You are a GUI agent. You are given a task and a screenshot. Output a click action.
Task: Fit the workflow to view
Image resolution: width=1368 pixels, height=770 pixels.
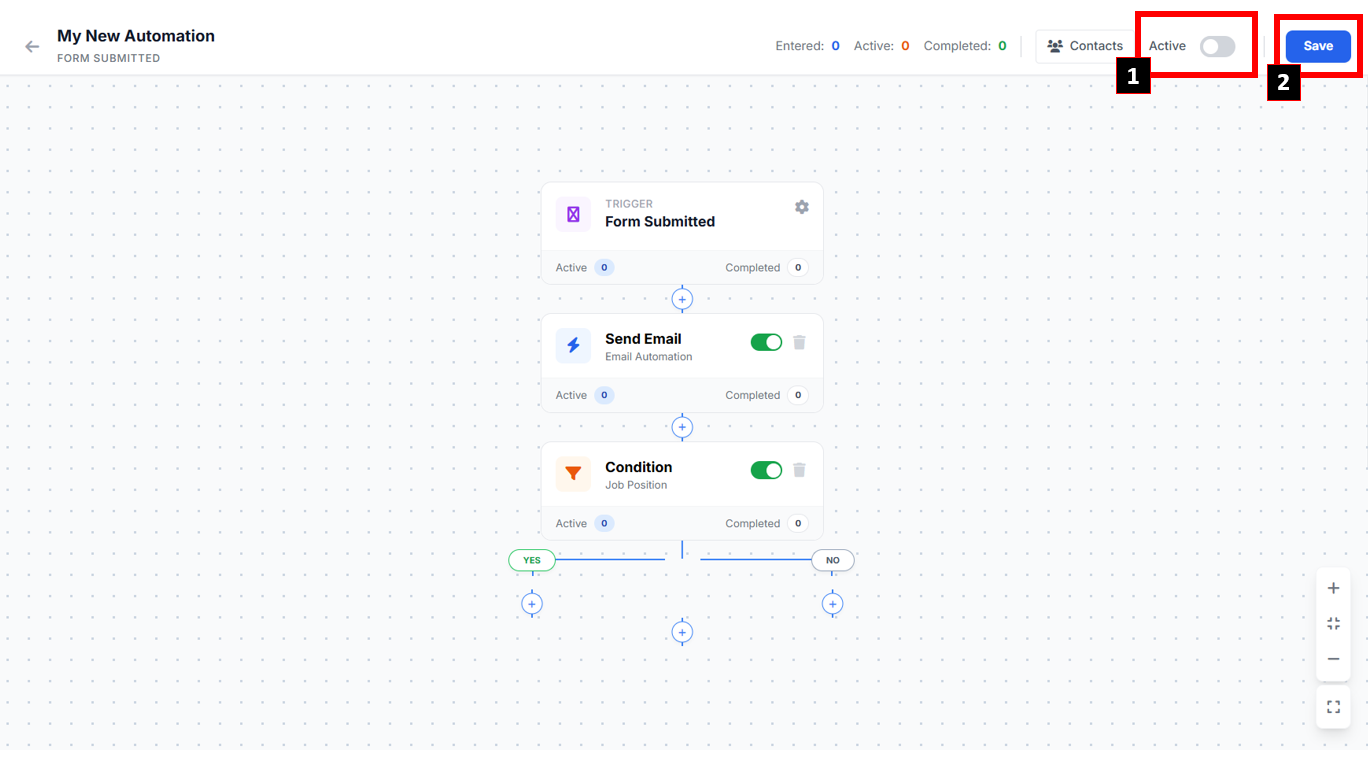pyautogui.click(x=1333, y=624)
